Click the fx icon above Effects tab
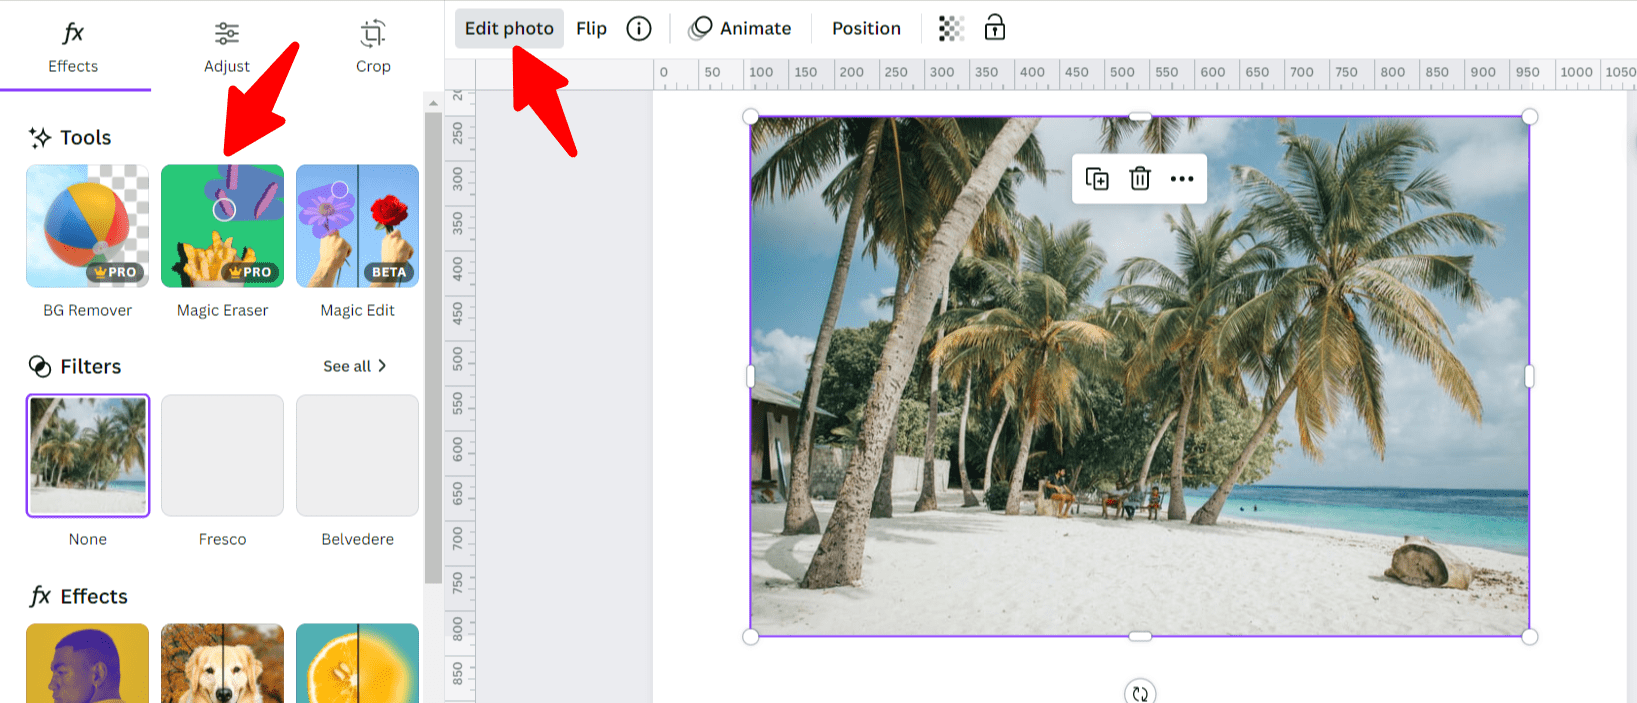 tap(73, 33)
